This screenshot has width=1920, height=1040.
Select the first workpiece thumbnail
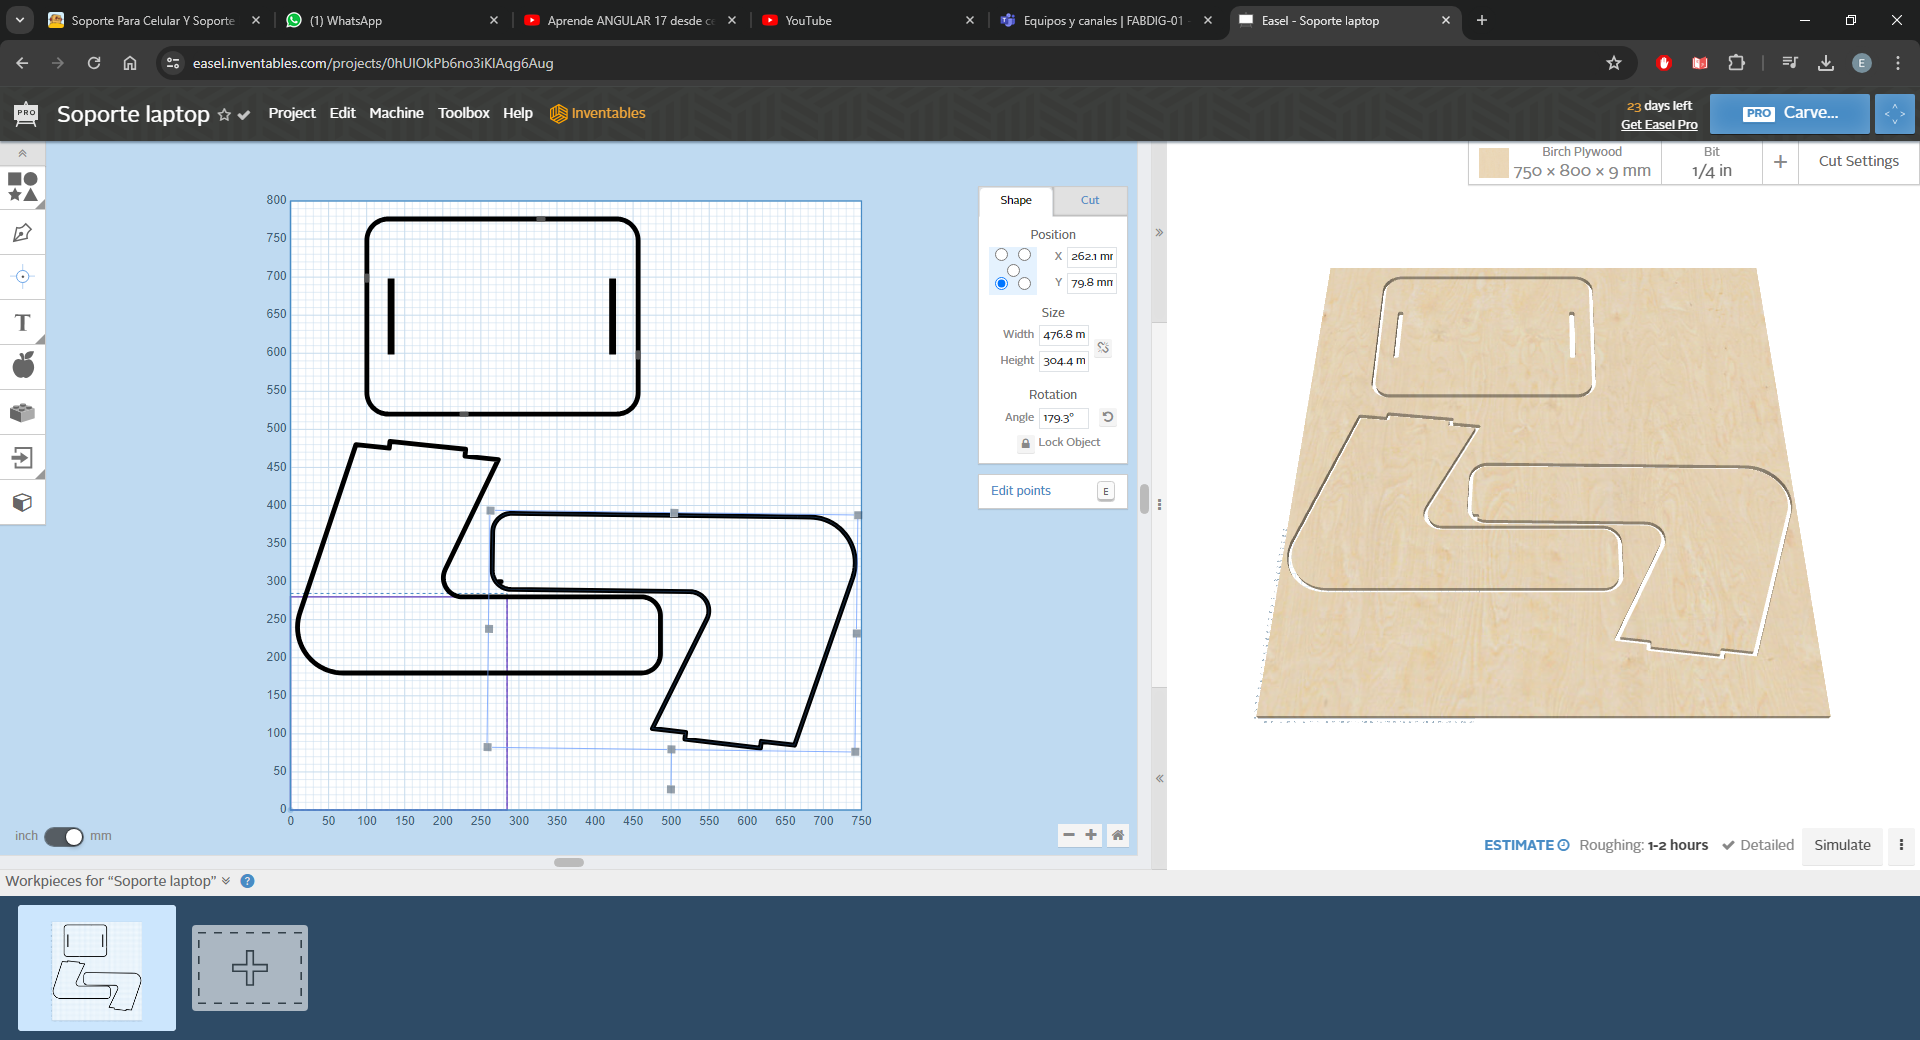pos(97,968)
